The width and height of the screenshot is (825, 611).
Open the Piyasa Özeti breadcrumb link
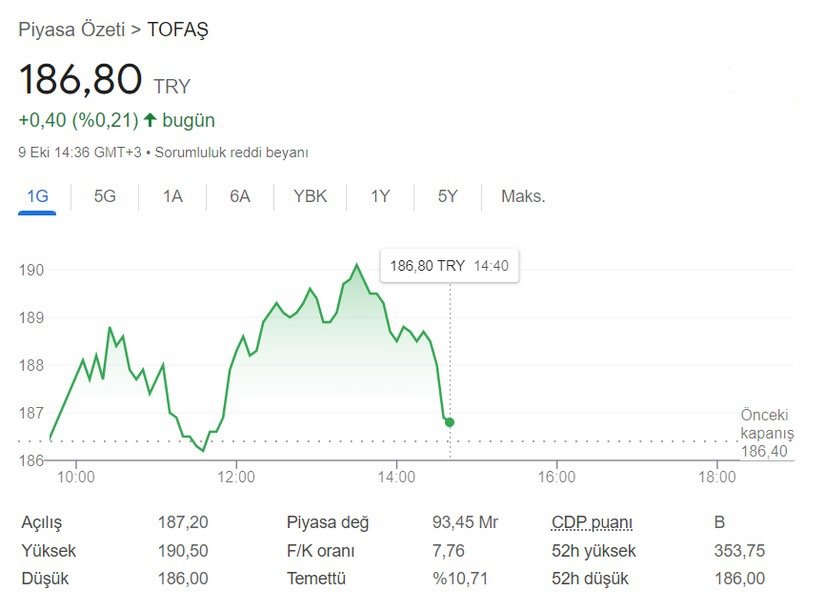pos(72,29)
